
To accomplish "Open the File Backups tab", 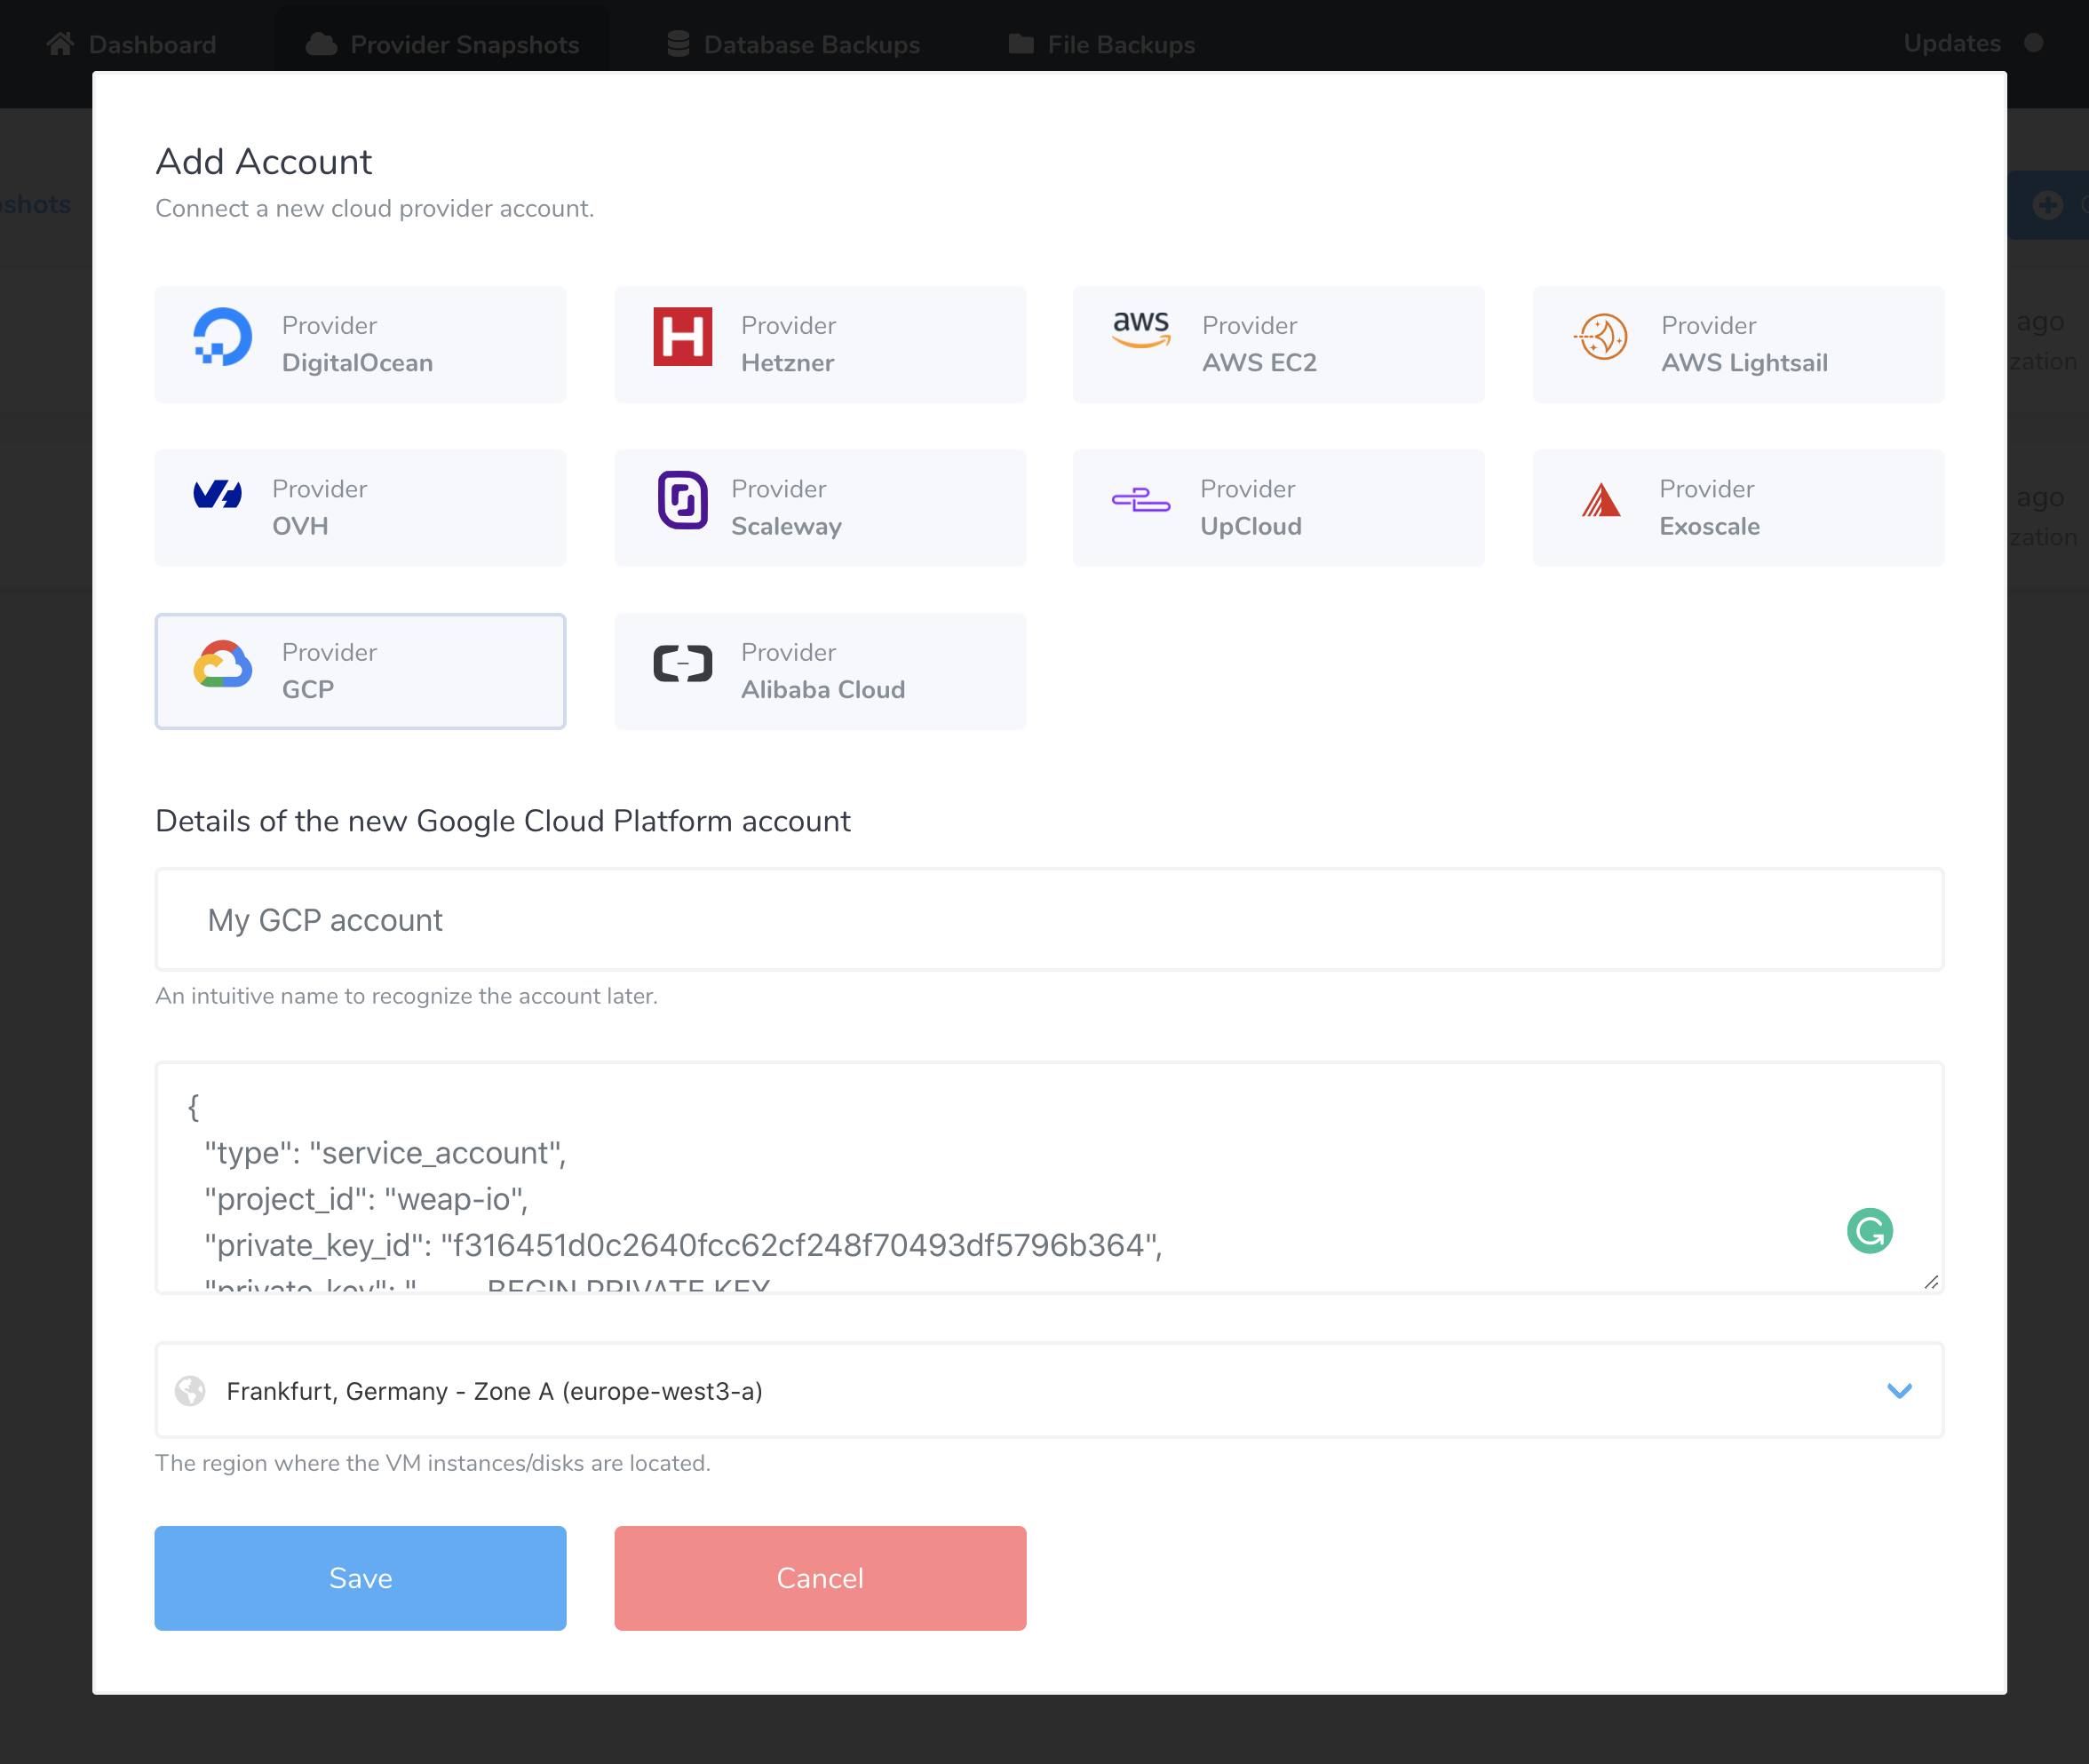I will [x=1101, y=44].
